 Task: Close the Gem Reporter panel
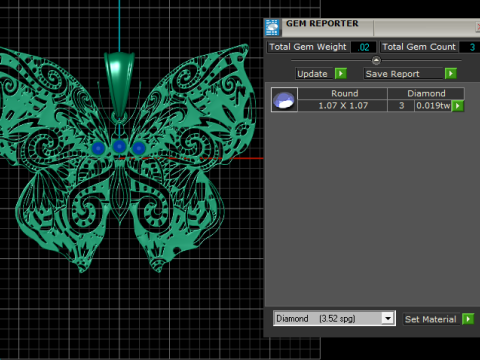pos(478,27)
